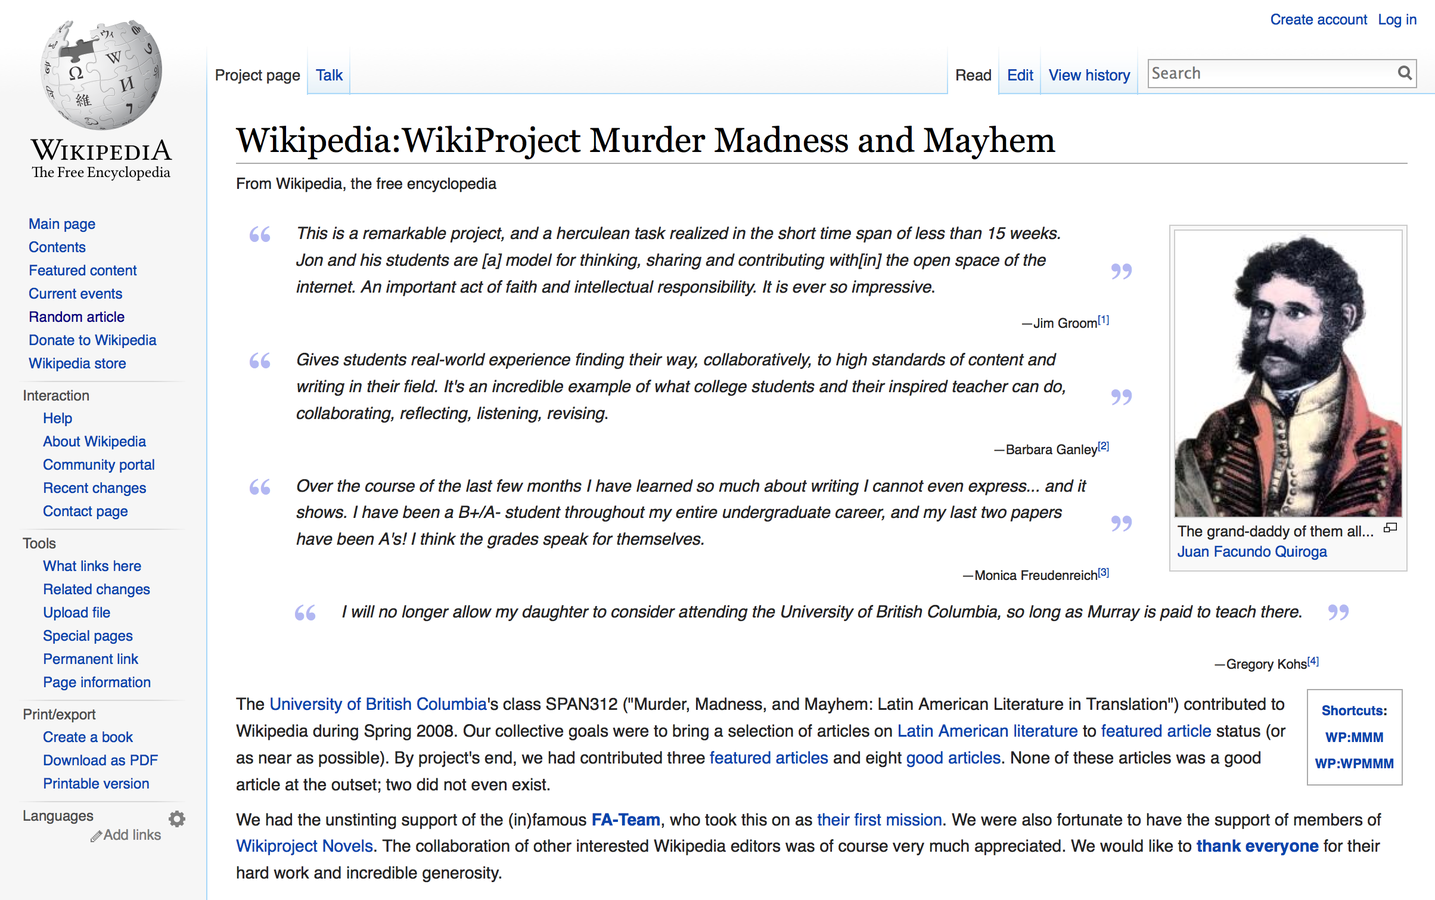This screenshot has height=900, width=1435.
Task: Click the Create account link
Action: point(1318,19)
